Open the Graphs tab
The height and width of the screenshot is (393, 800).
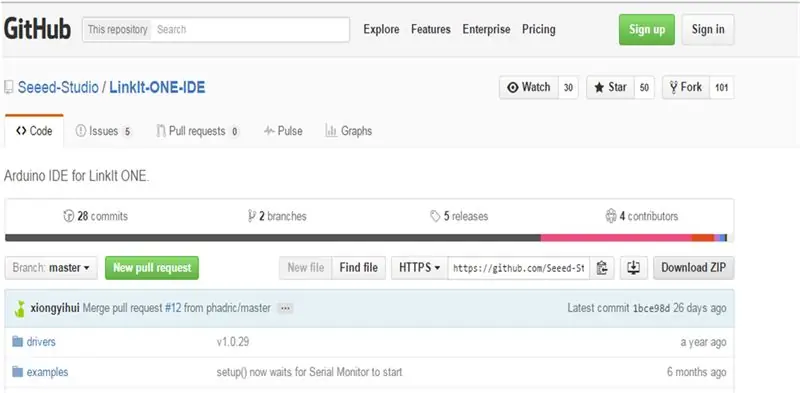click(348, 131)
